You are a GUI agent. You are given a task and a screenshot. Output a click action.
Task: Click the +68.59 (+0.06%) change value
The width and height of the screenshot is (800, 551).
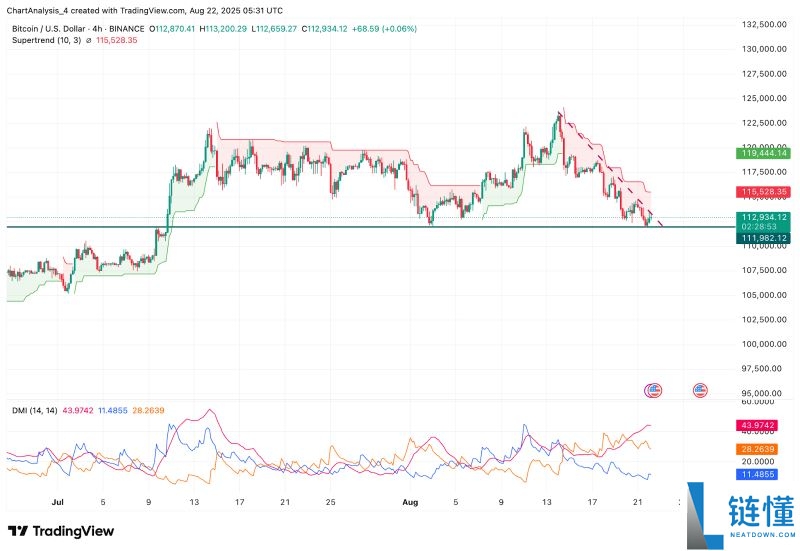(385, 29)
